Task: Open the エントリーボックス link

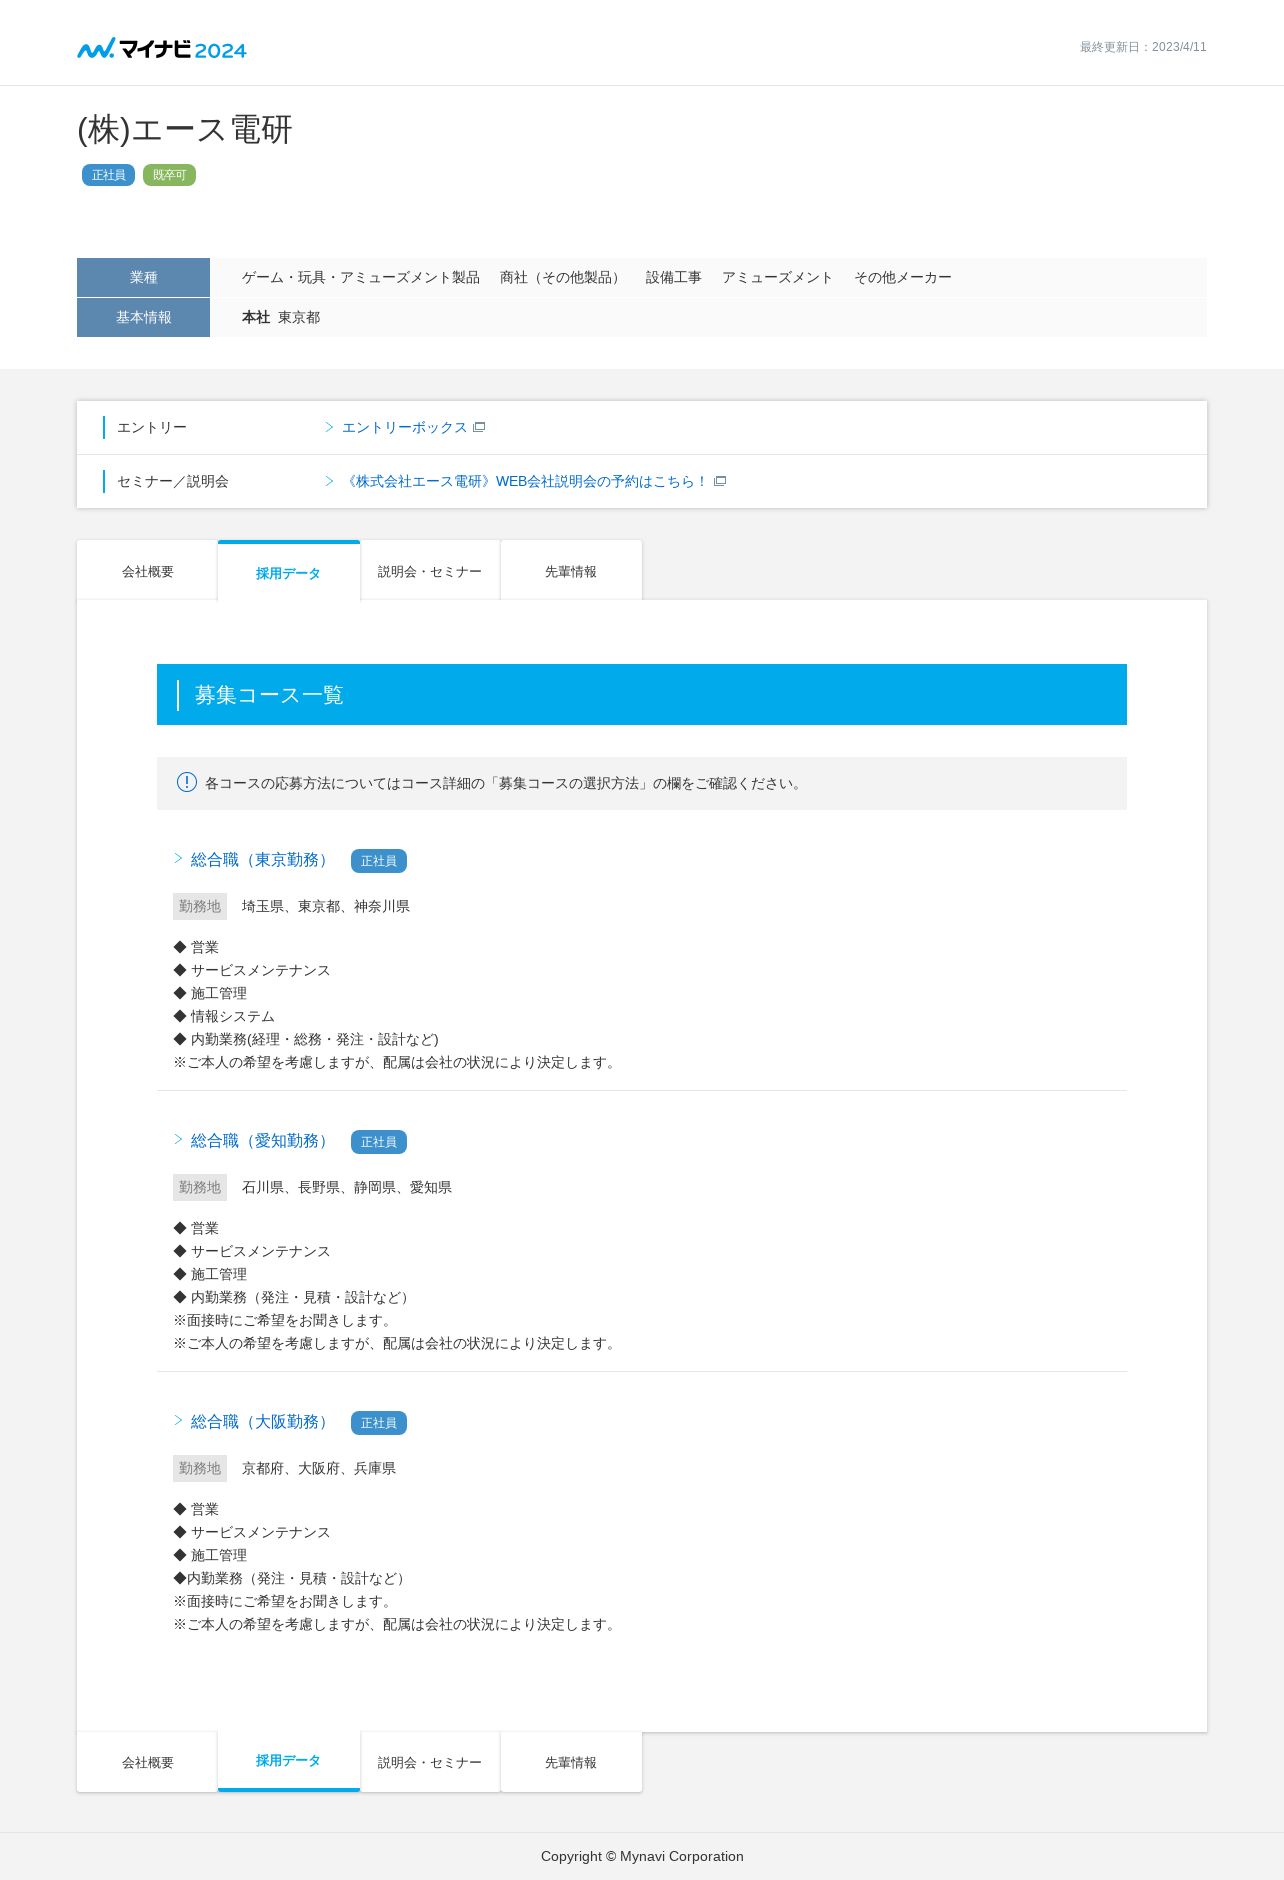Action: [x=404, y=427]
